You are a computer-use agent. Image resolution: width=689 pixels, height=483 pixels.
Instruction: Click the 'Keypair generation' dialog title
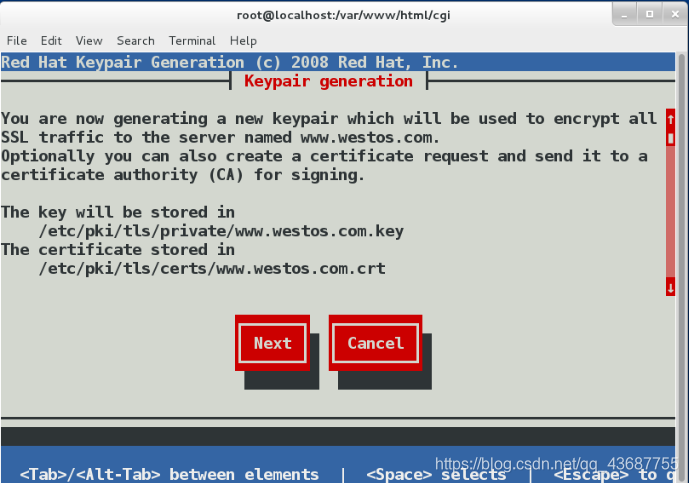point(328,81)
